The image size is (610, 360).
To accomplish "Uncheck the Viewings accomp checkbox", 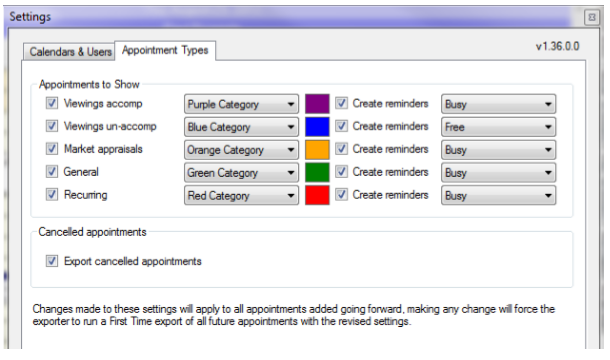I will [52, 103].
